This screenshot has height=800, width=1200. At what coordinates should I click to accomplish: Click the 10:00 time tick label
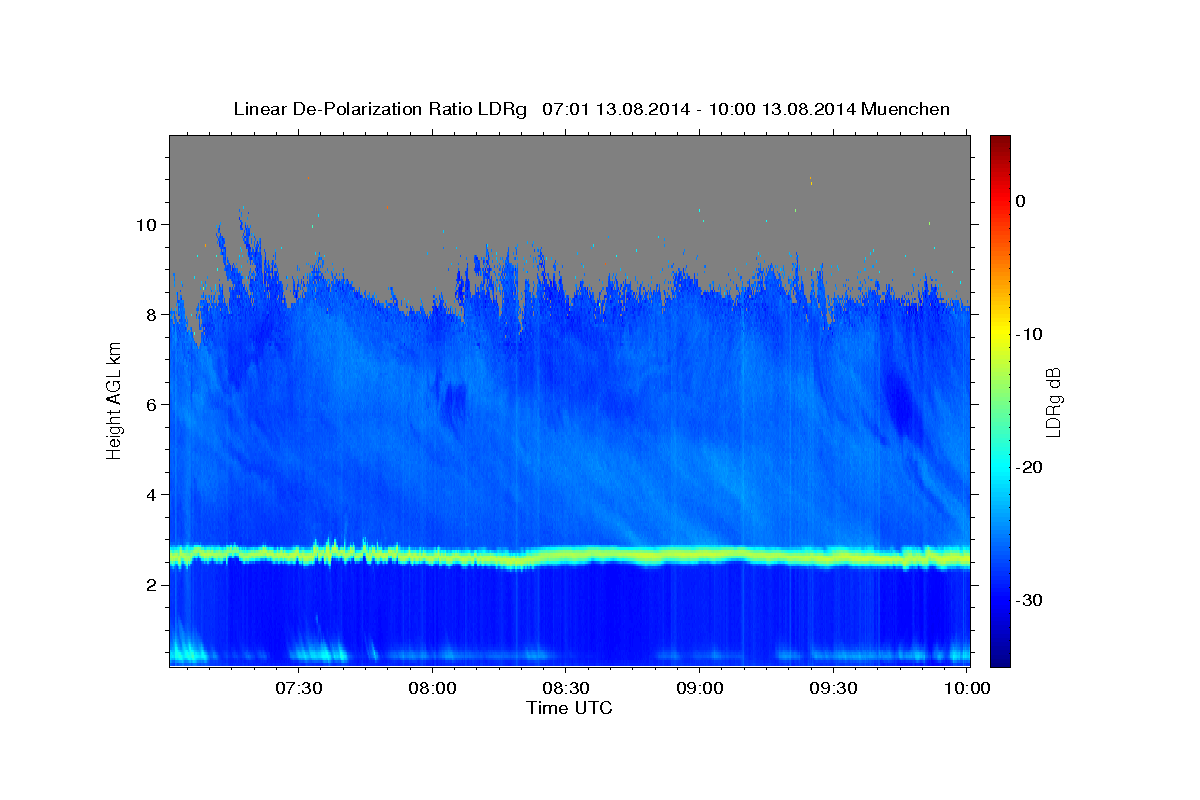(966, 688)
